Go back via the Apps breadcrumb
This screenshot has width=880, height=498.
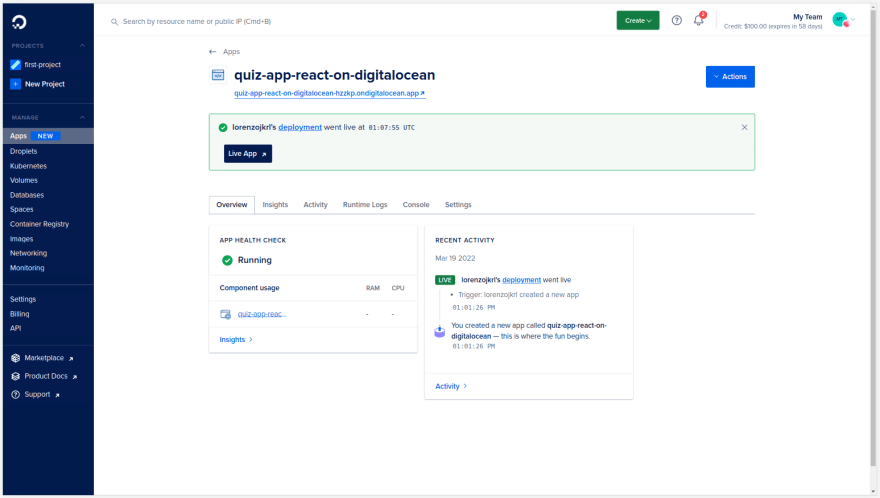click(231, 52)
